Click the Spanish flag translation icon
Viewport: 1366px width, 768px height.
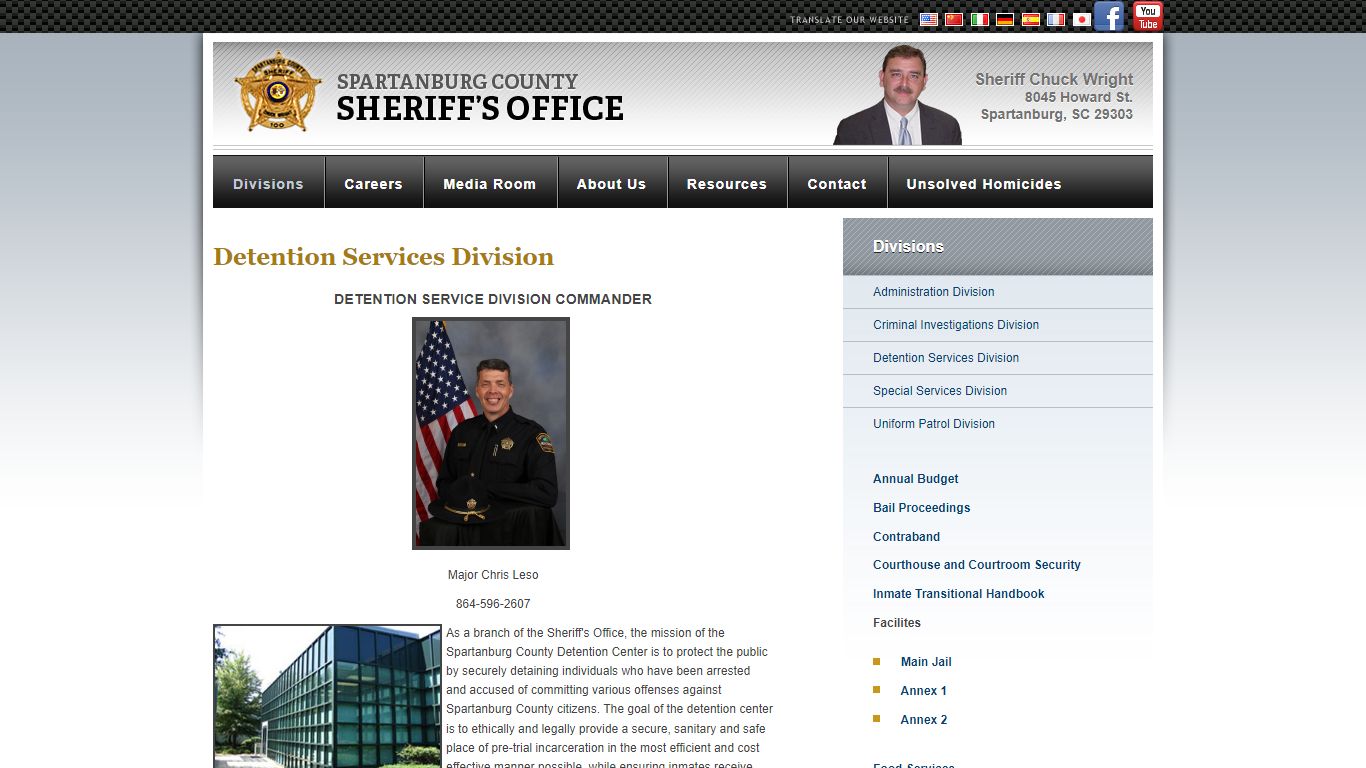click(x=1031, y=19)
